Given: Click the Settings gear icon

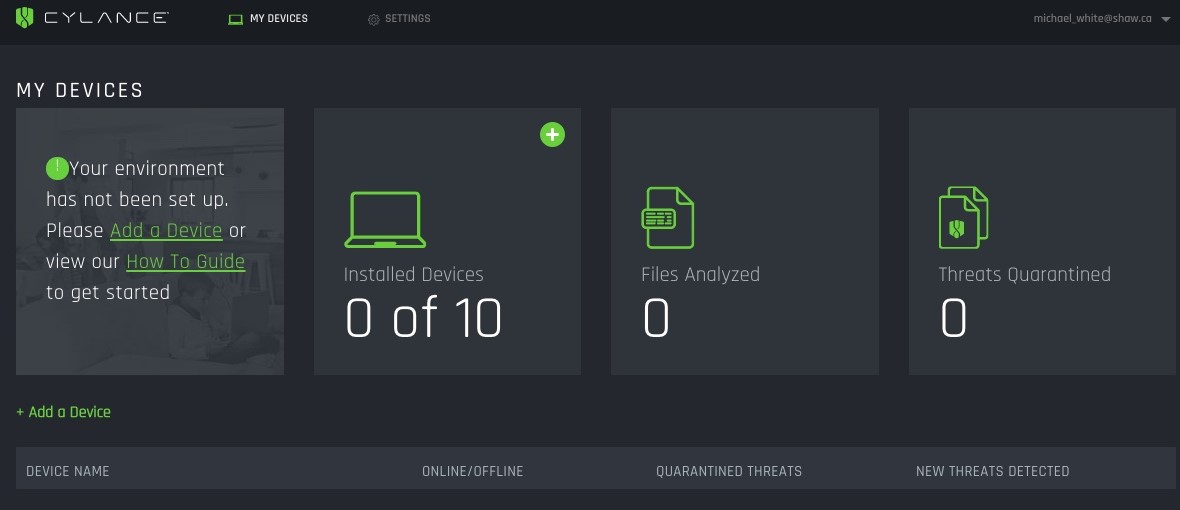Looking at the screenshot, I should point(373,19).
